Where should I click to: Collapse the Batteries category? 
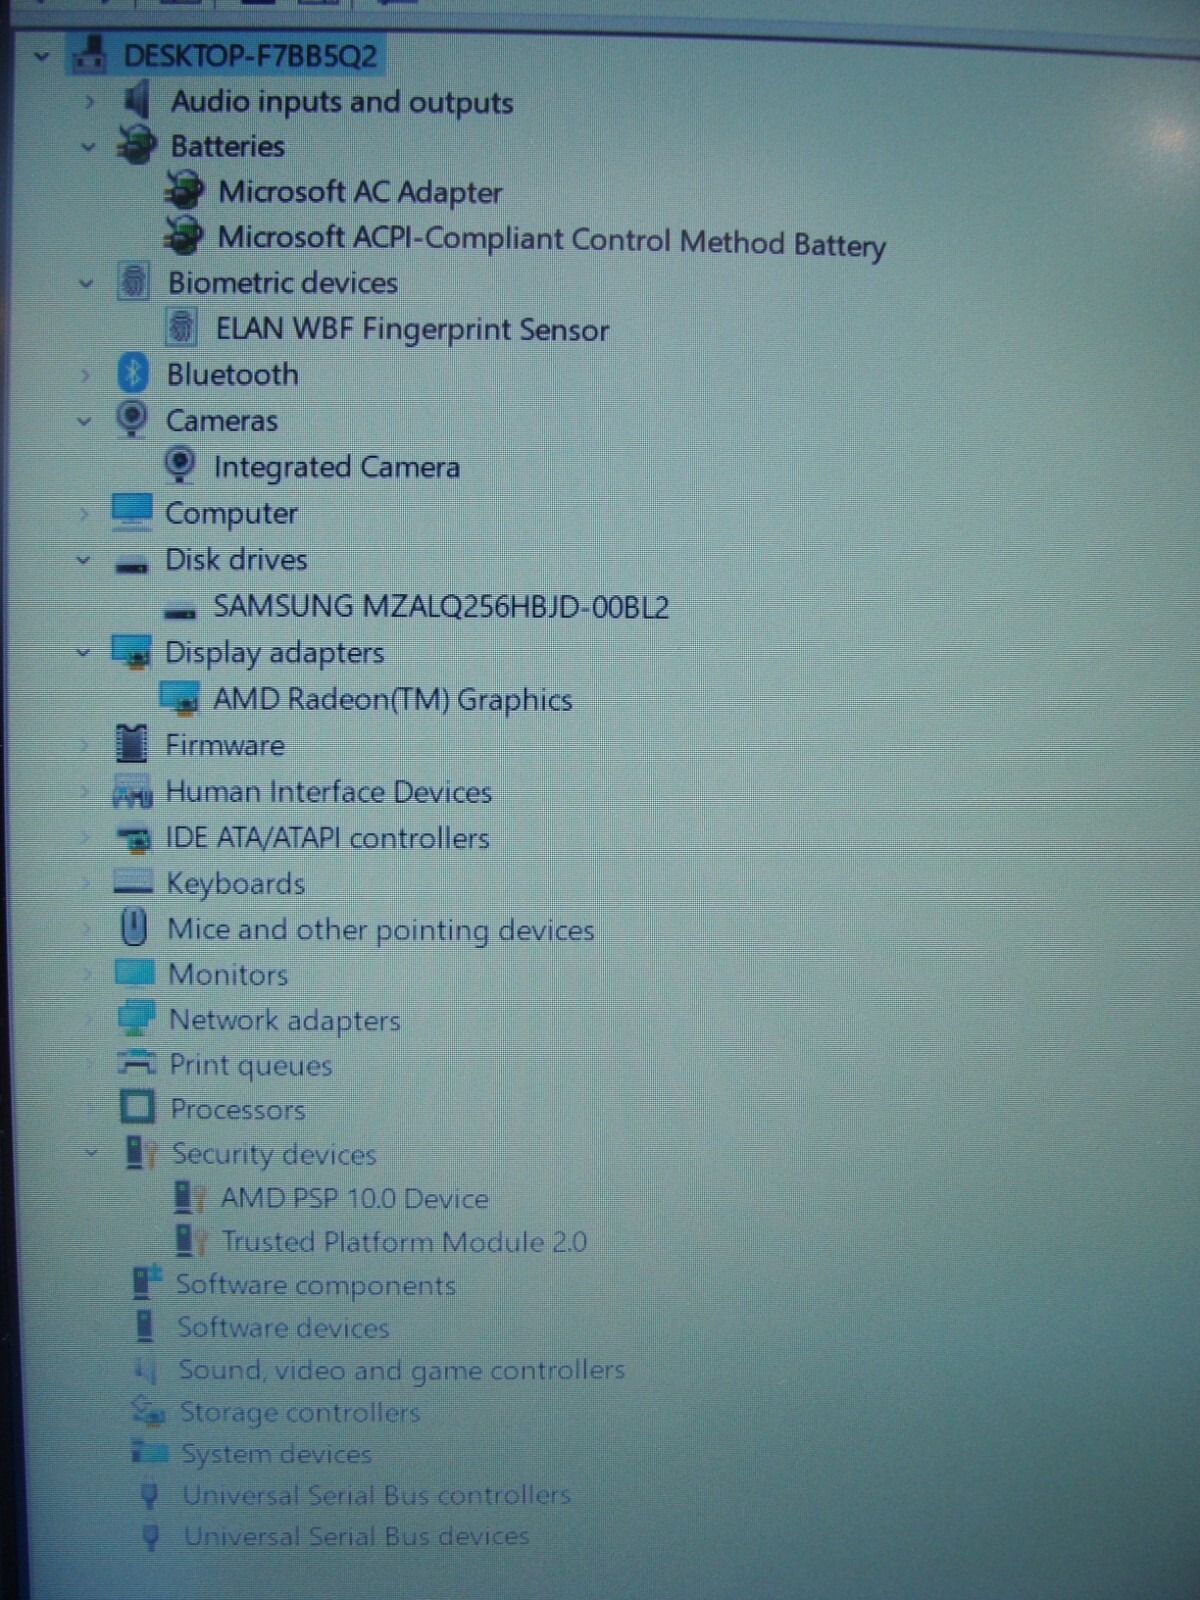[x=88, y=147]
